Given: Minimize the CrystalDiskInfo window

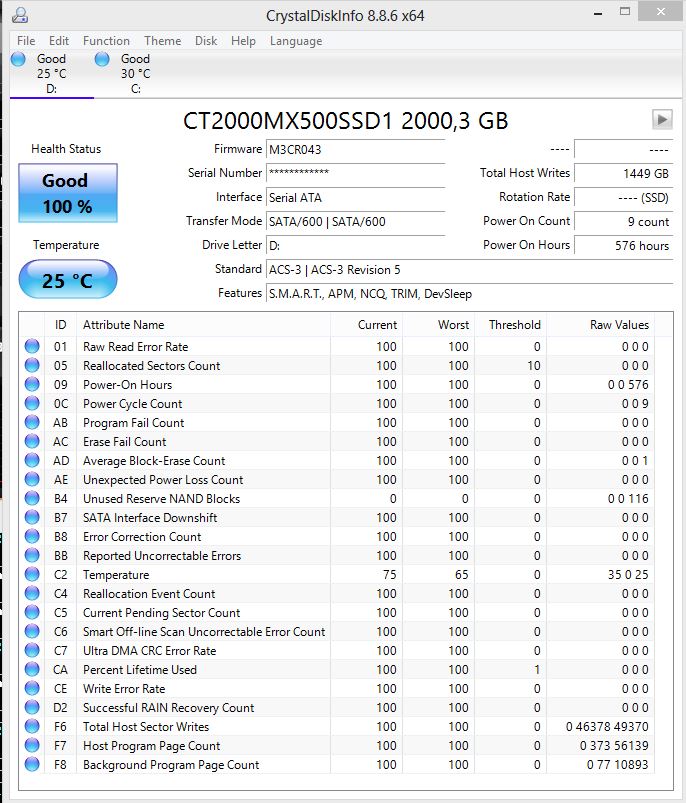Looking at the screenshot, I should tap(597, 13).
